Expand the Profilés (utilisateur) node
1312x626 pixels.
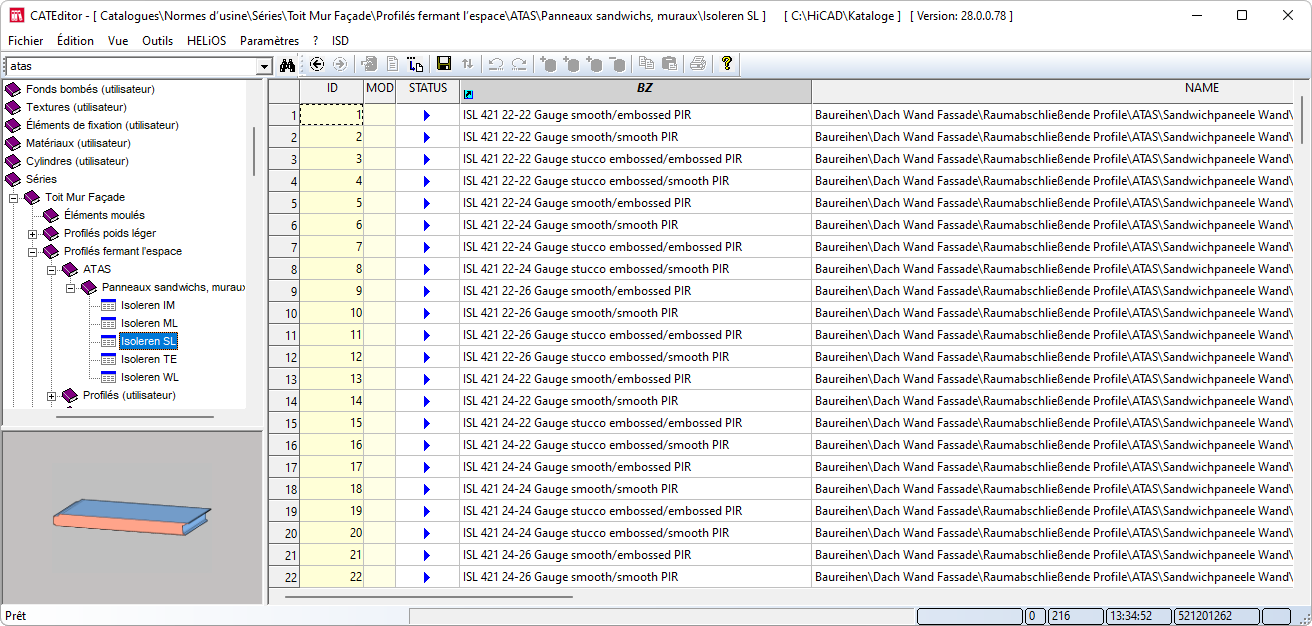pos(52,396)
